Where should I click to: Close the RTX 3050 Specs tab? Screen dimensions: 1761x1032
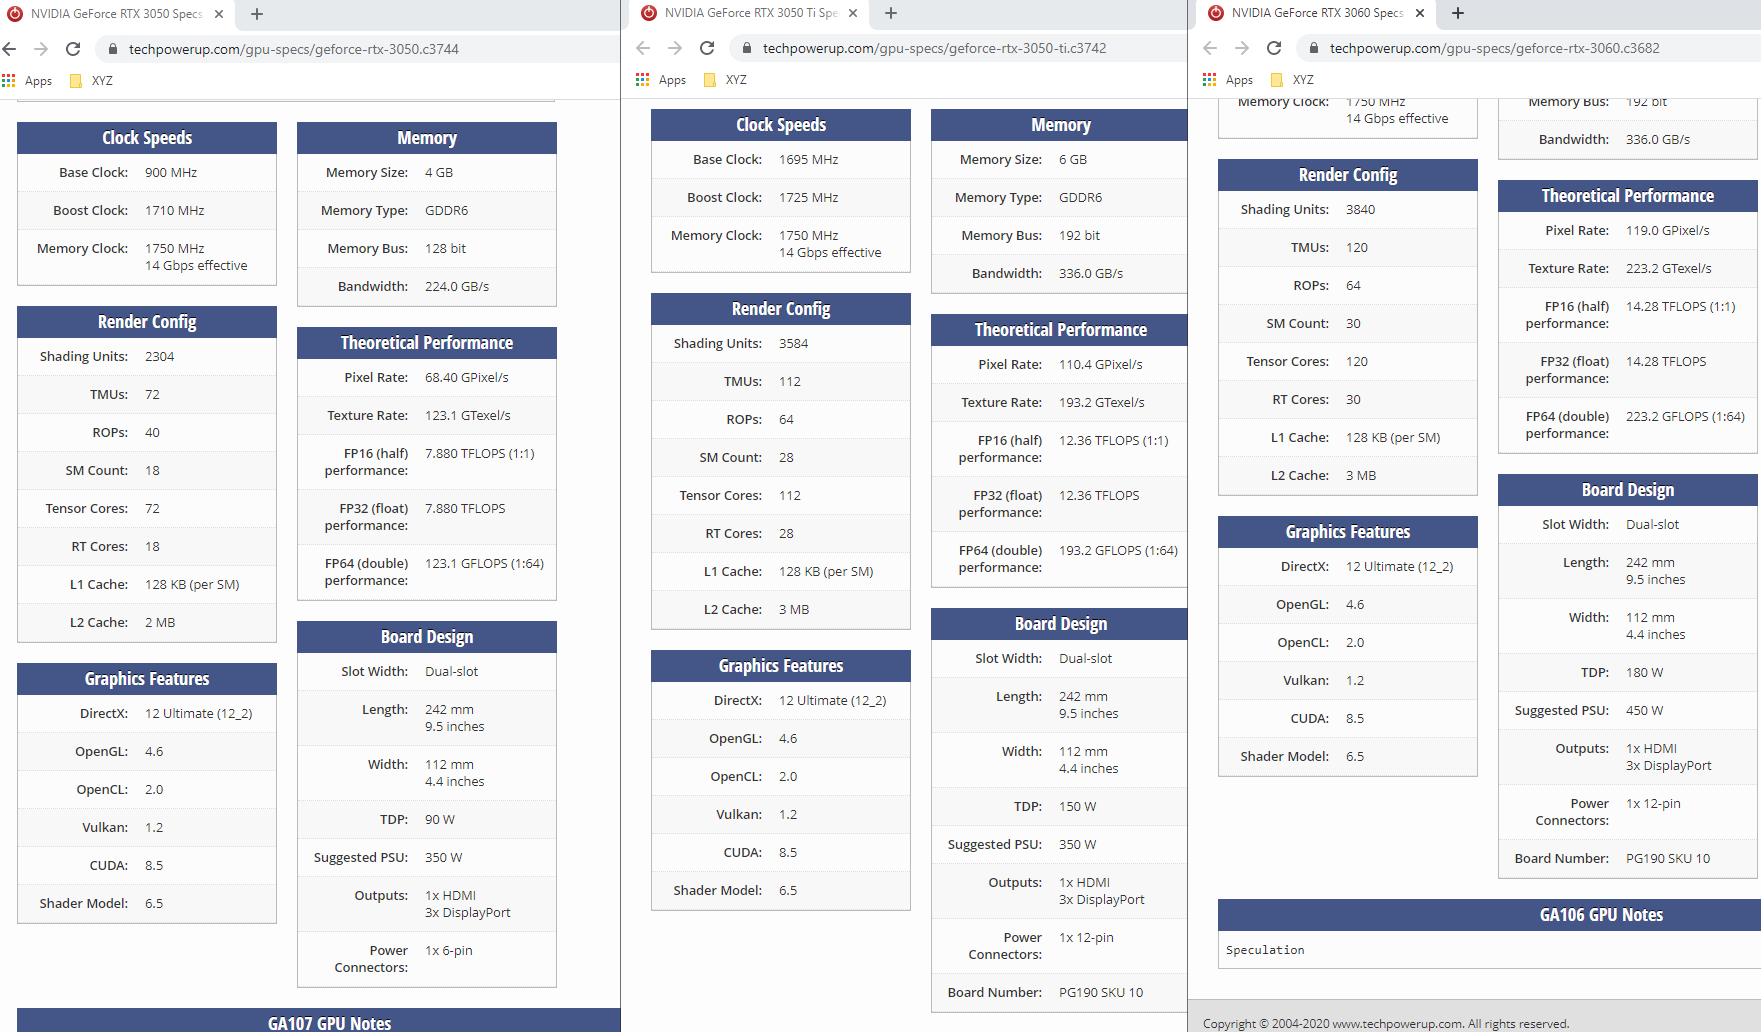[x=219, y=14]
